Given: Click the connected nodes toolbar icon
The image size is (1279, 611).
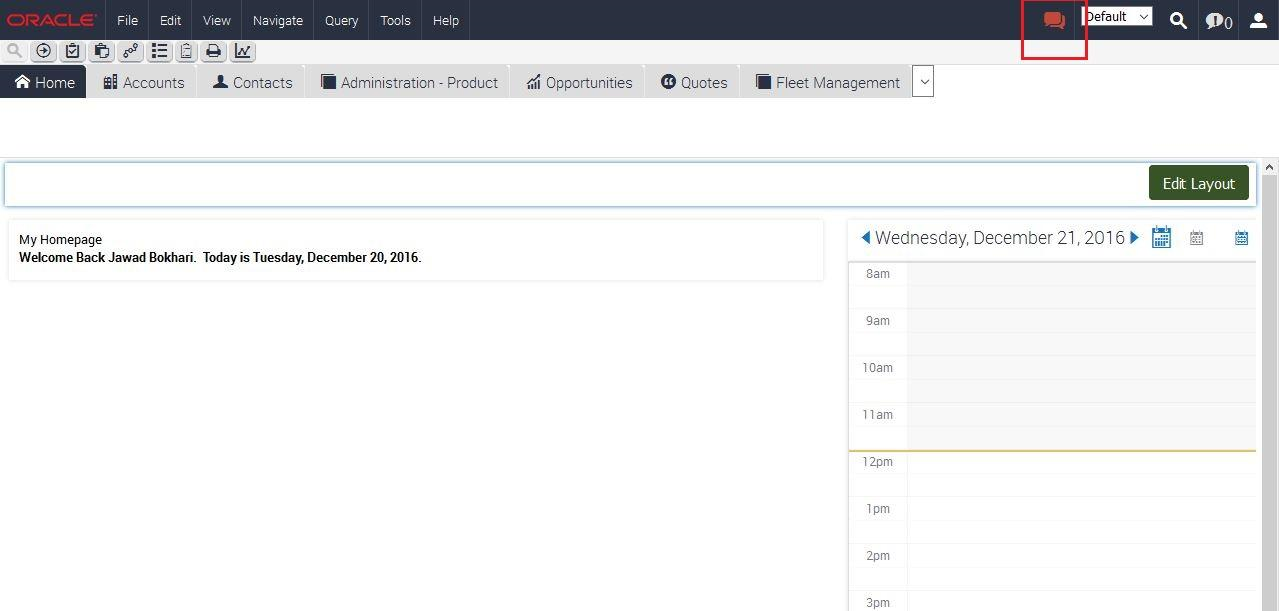Looking at the screenshot, I should point(130,51).
